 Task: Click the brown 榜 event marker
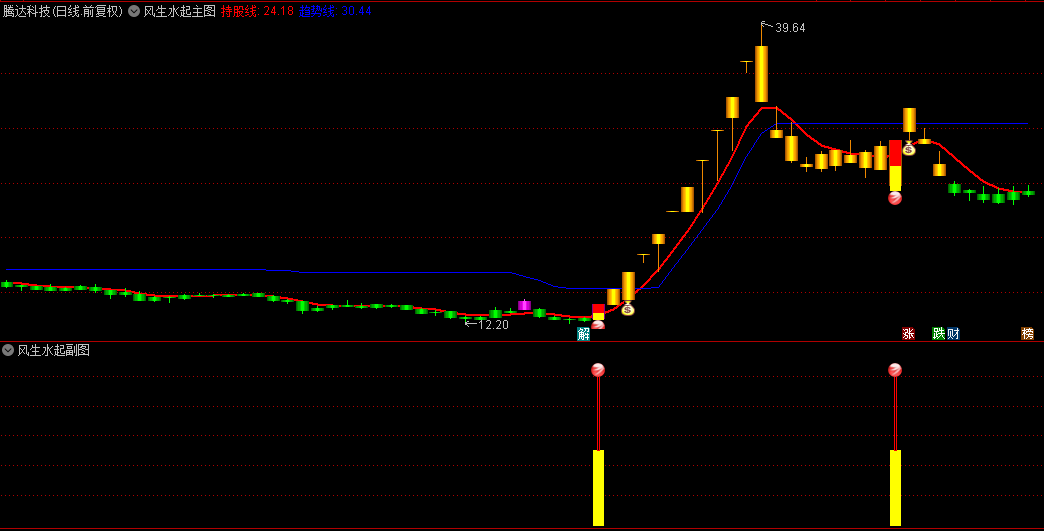pos(1027,334)
